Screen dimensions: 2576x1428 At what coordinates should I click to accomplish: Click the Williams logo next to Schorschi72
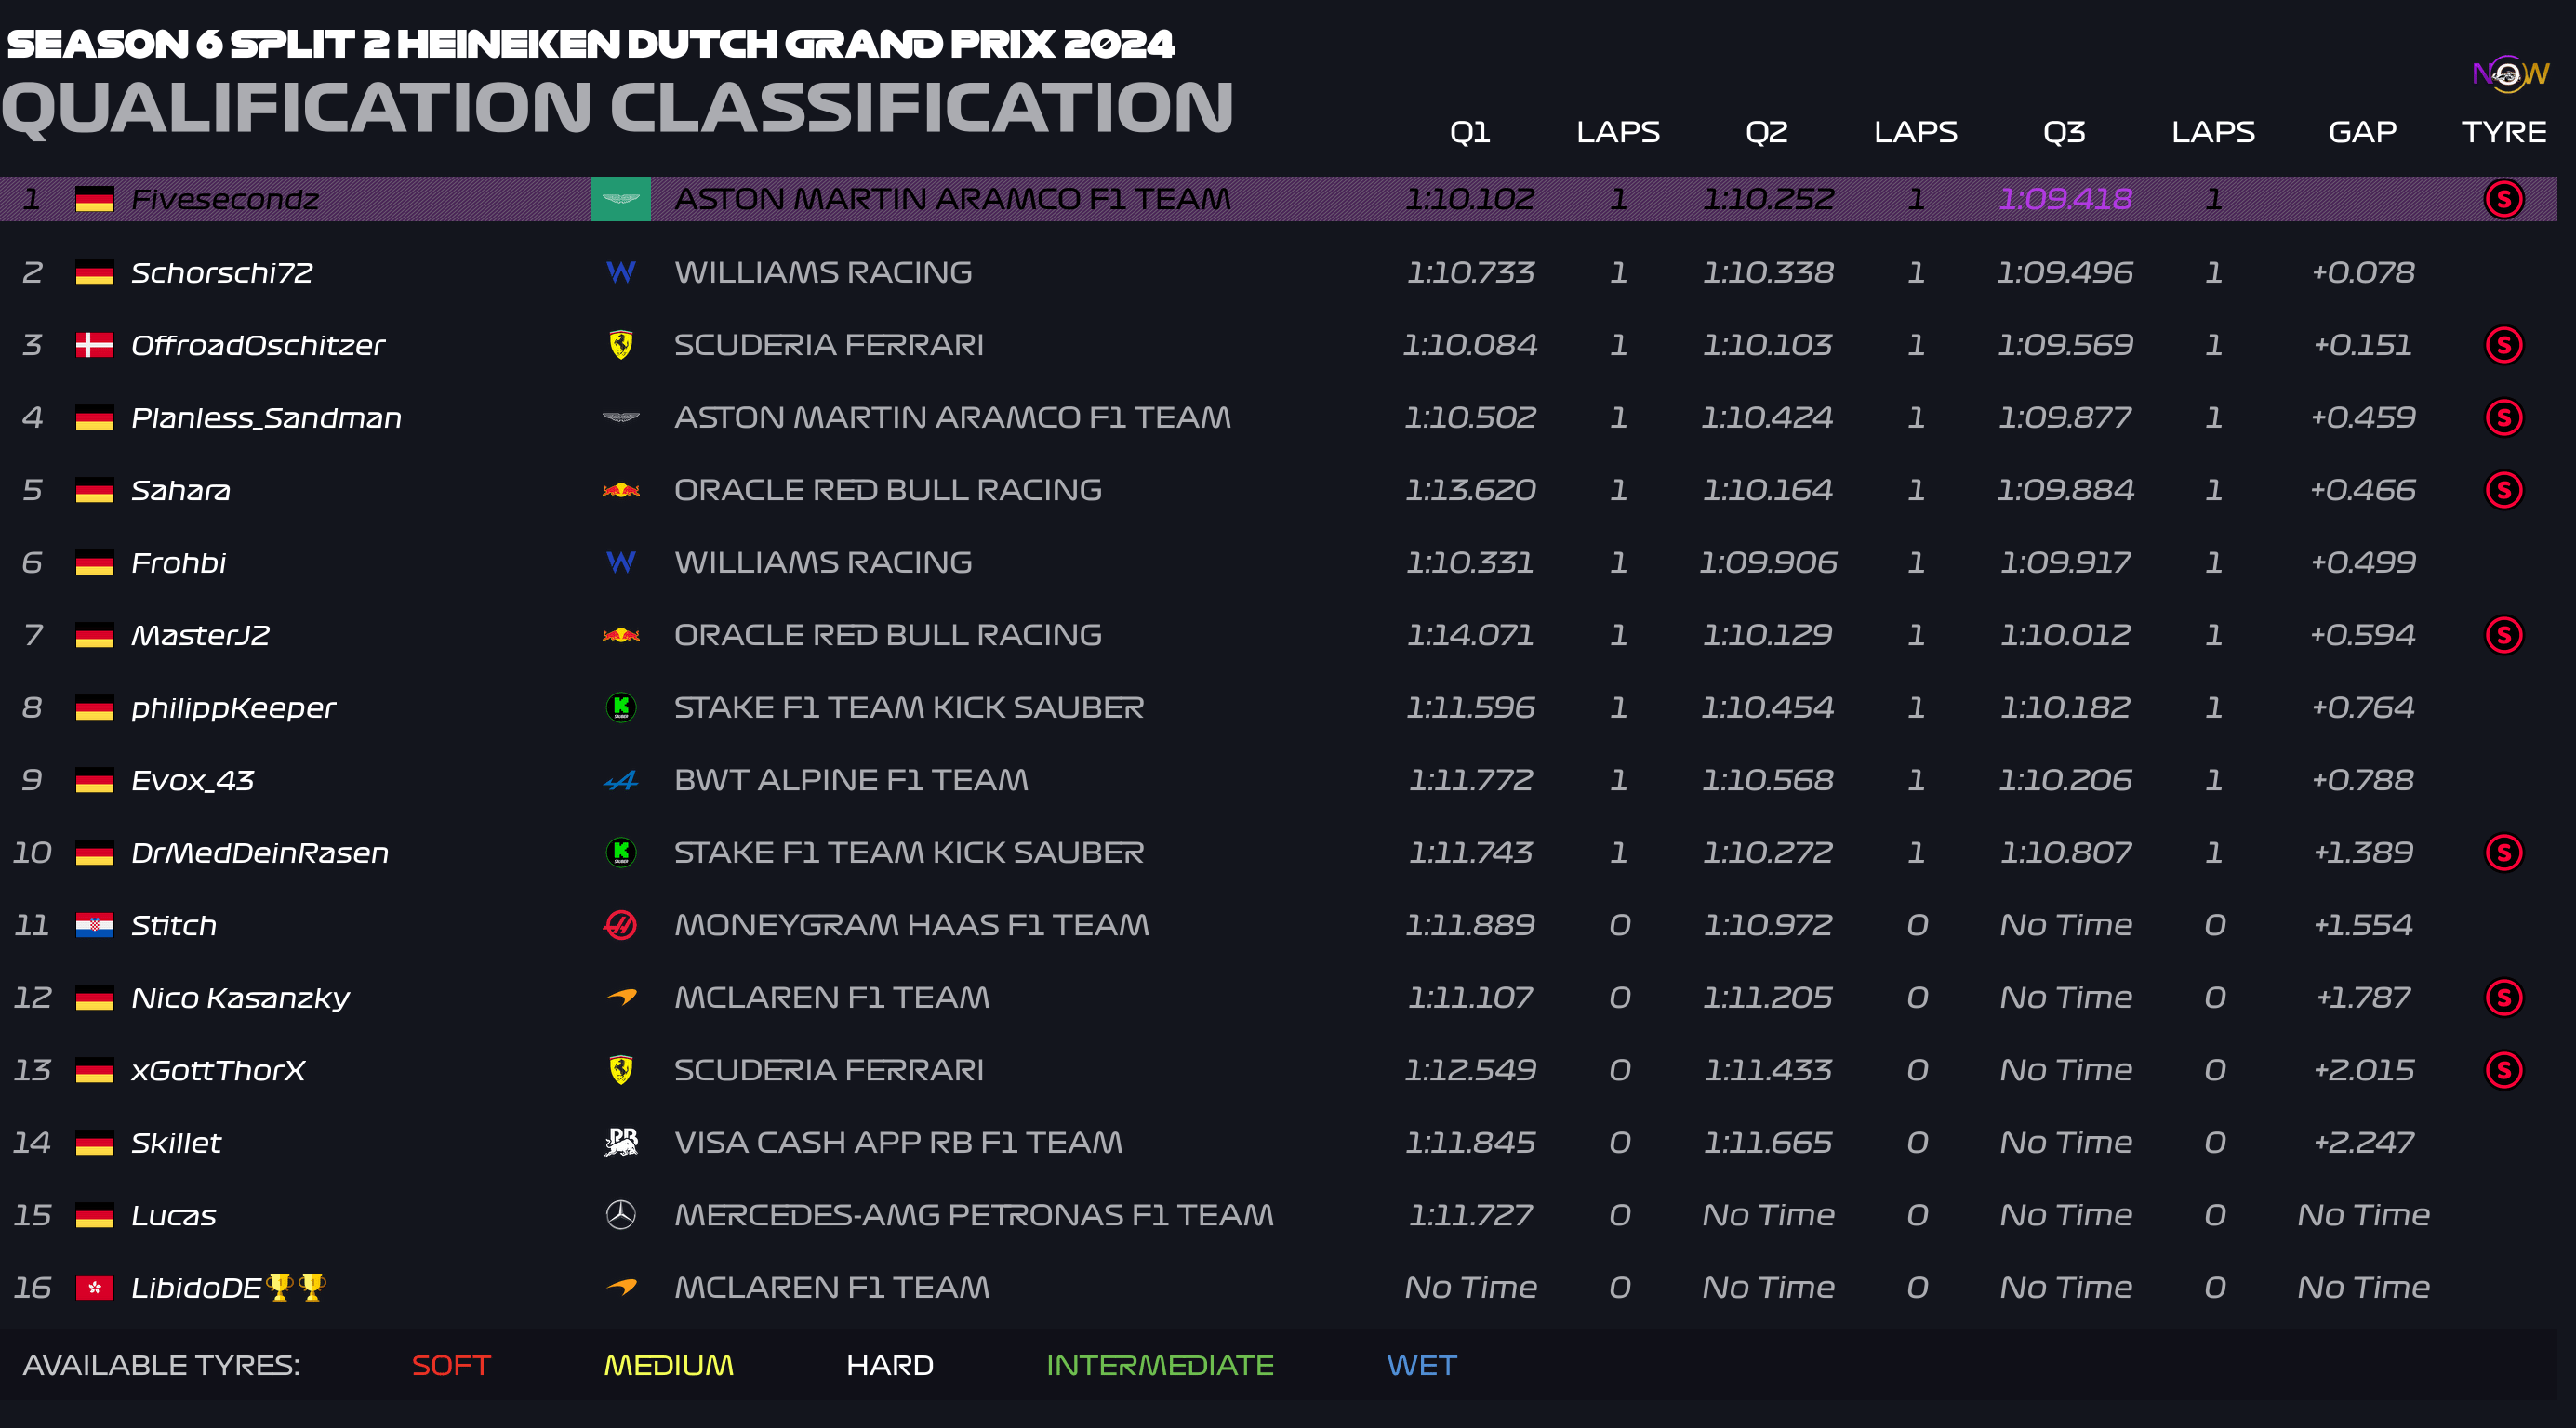click(621, 272)
